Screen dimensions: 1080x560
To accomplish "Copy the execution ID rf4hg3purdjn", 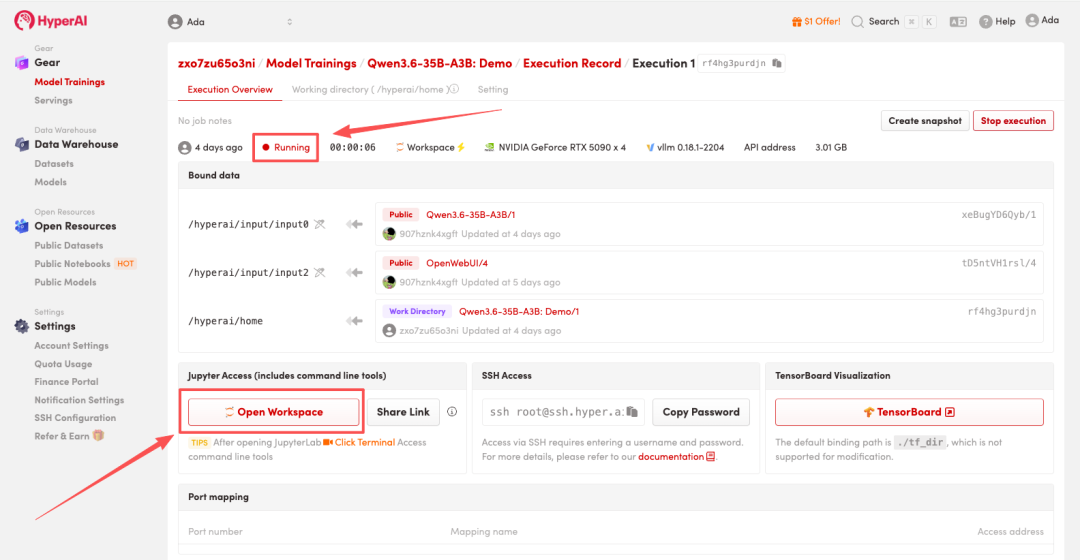I will (x=777, y=63).
